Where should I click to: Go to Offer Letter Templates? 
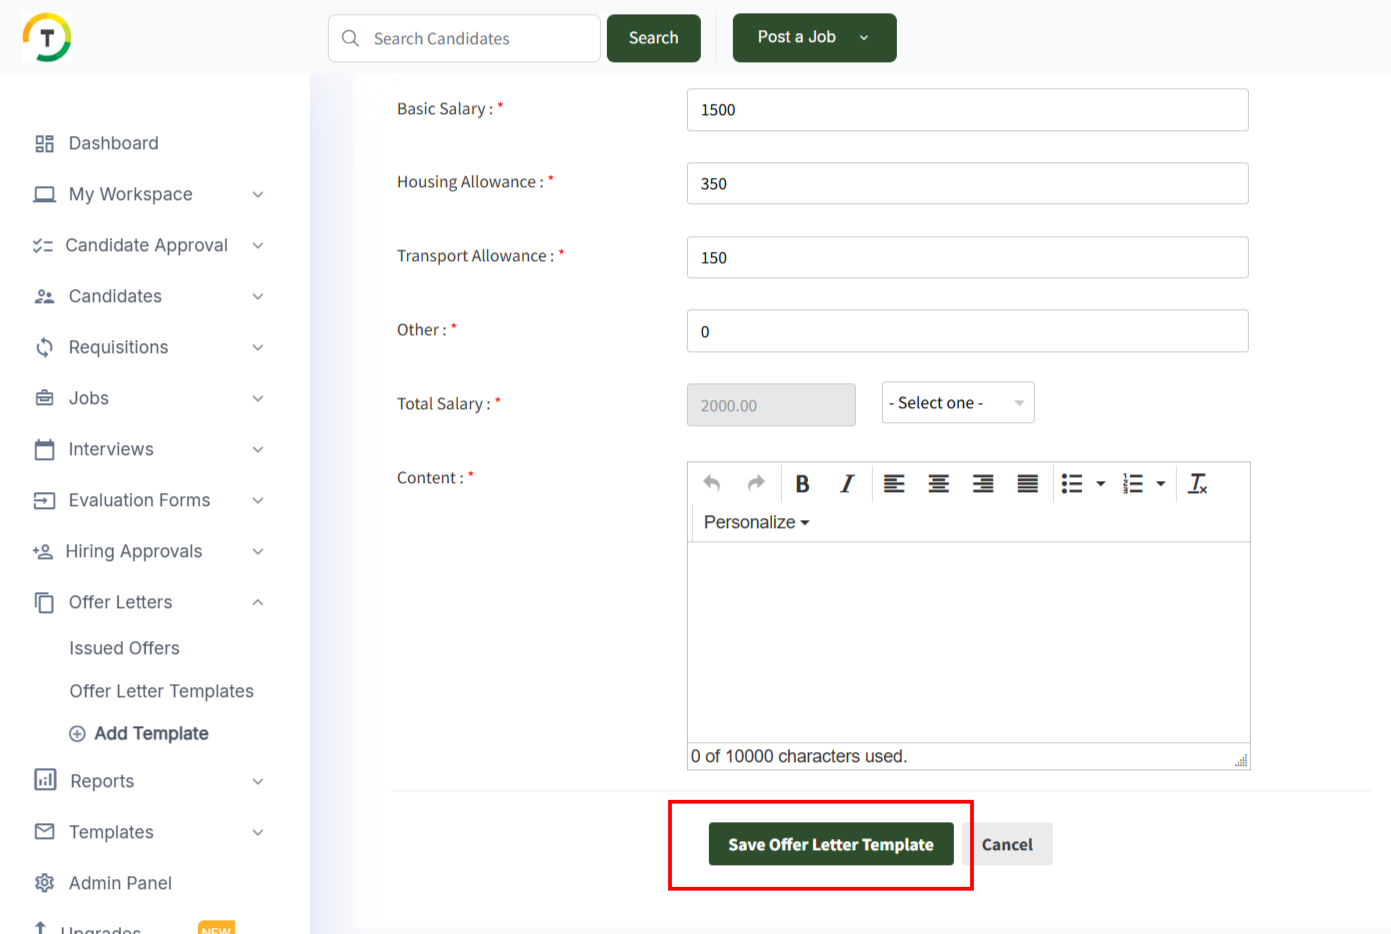coord(161,691)
